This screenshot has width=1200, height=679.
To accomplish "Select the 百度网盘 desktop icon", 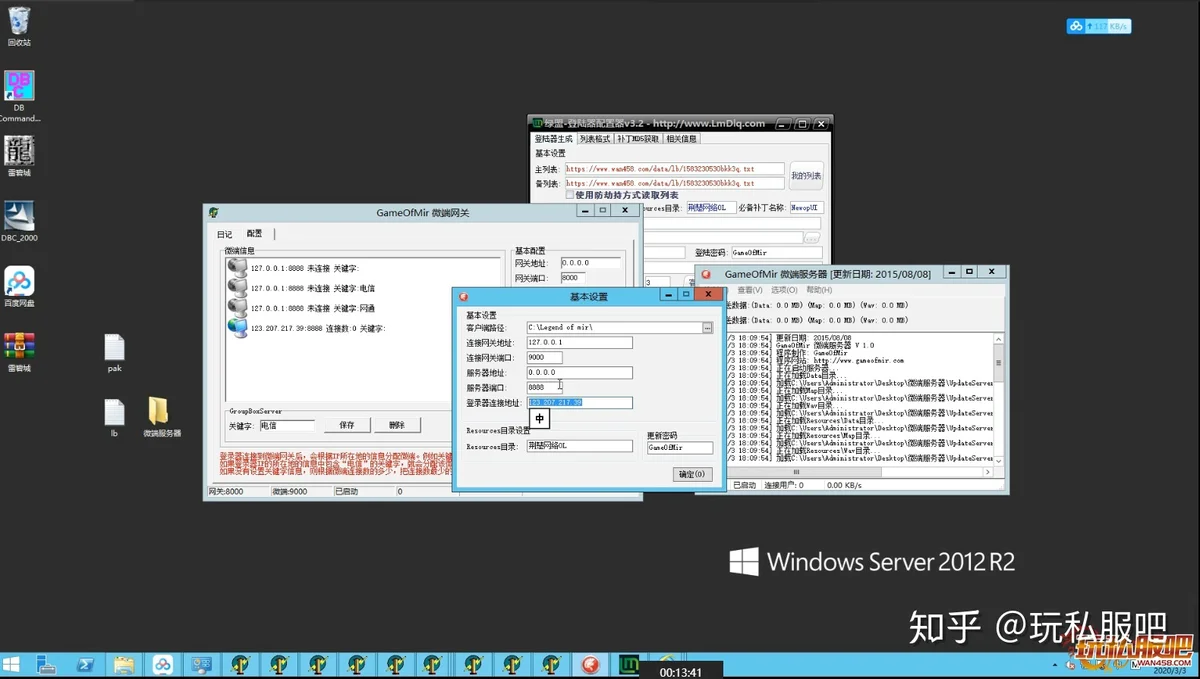I will (x=19, y=287).
